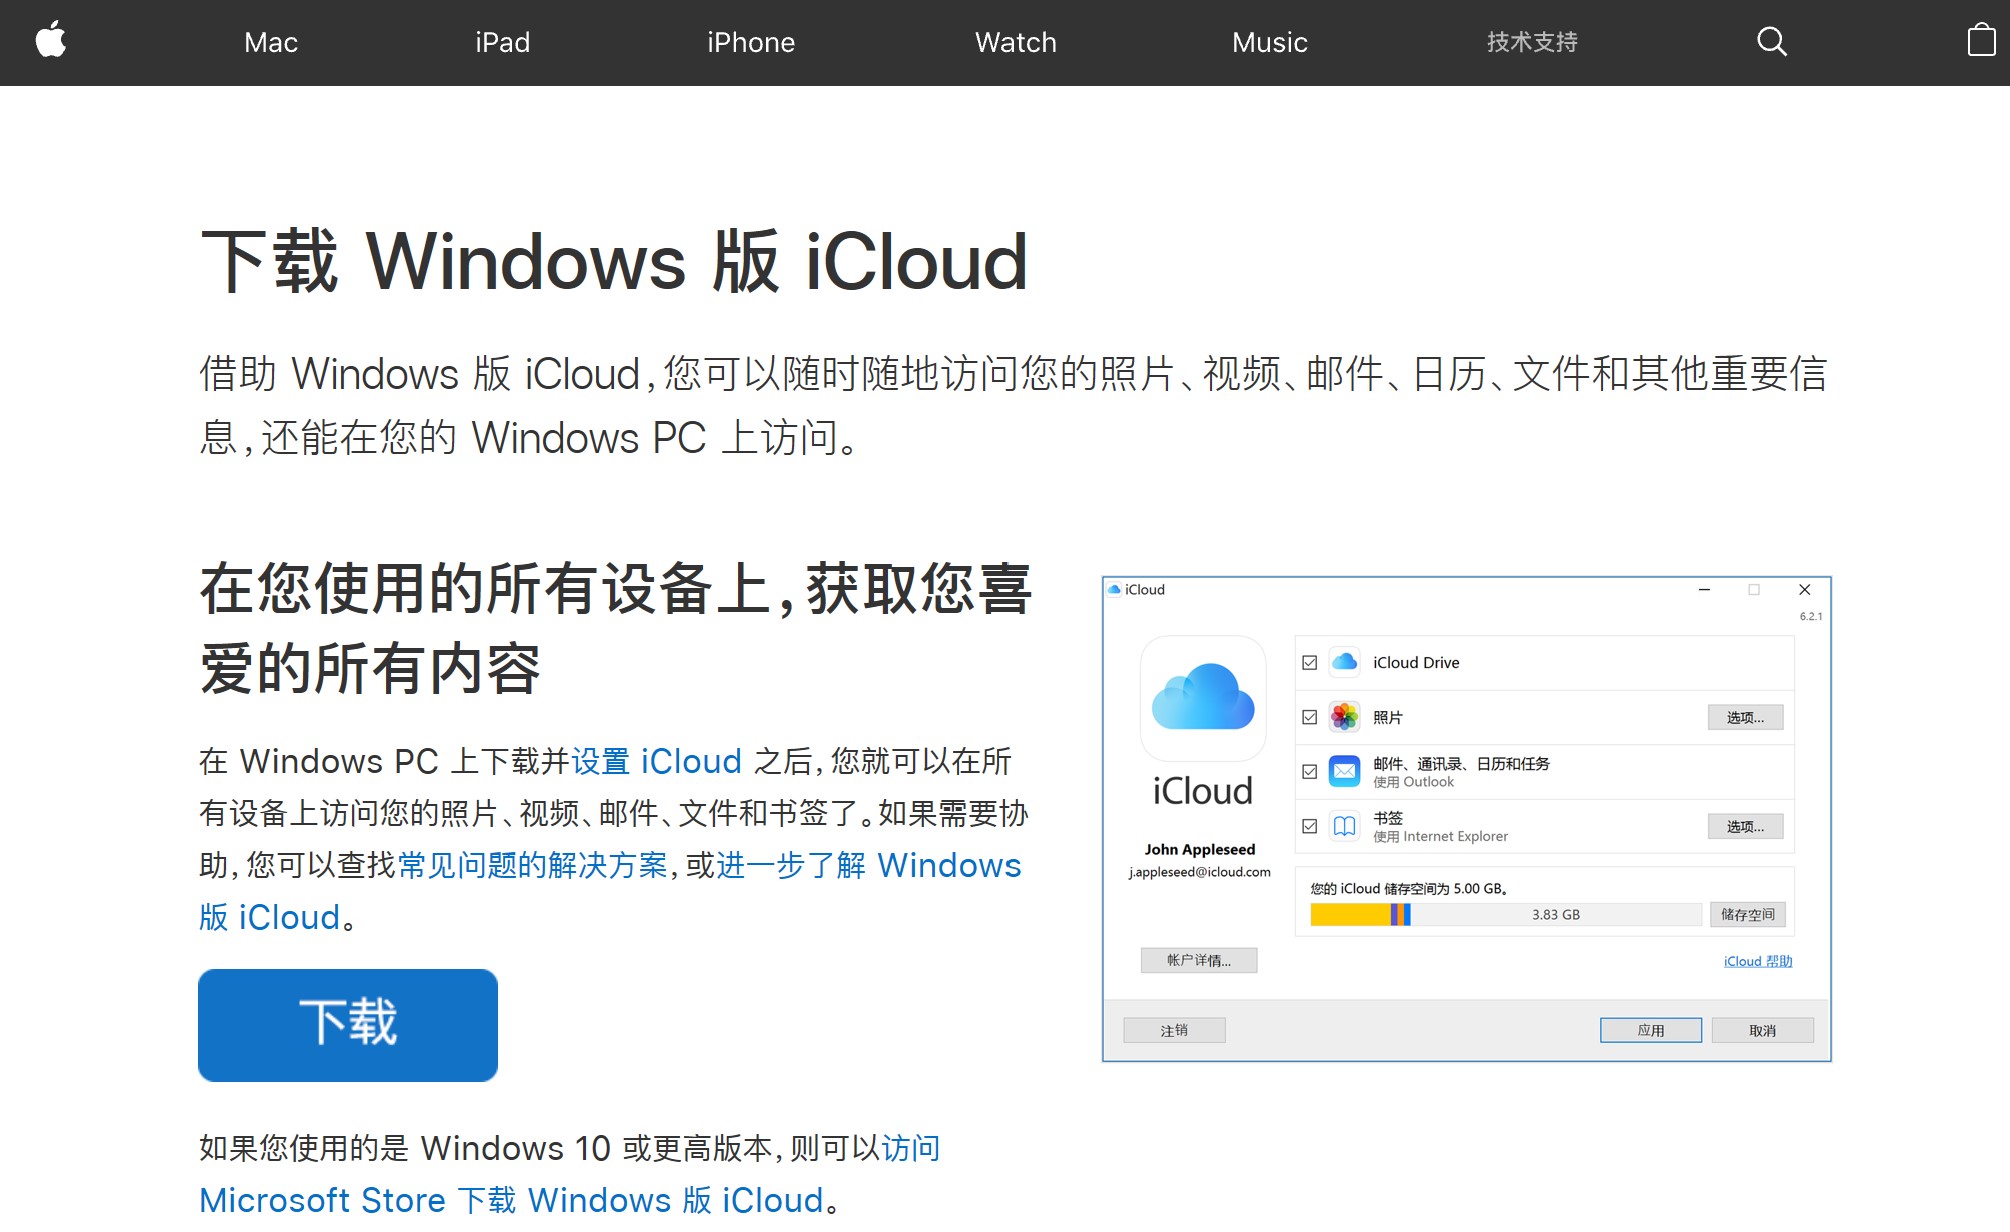Click the blue 下载 button

point(348,1024)
